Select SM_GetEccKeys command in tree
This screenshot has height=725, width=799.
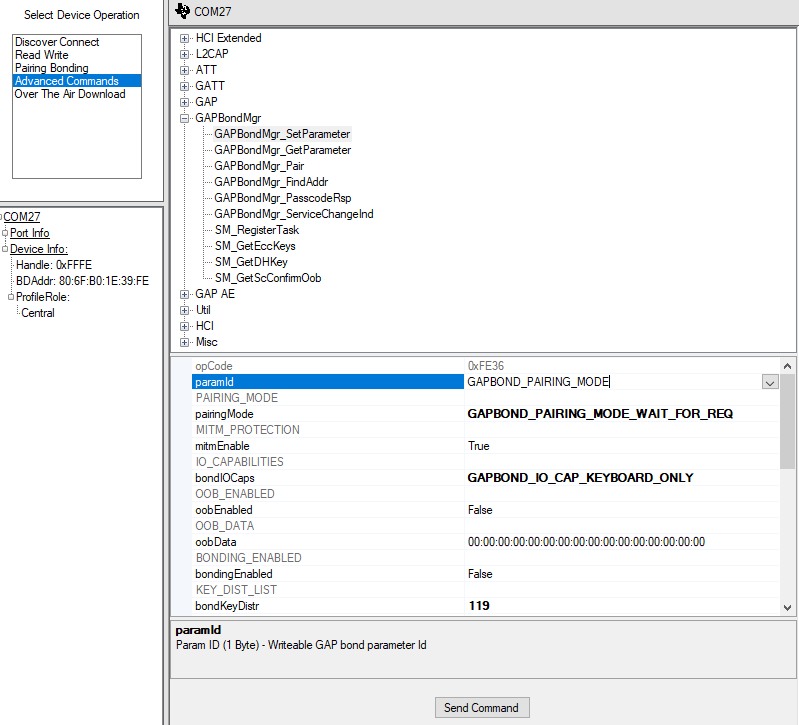click(255, 246)
